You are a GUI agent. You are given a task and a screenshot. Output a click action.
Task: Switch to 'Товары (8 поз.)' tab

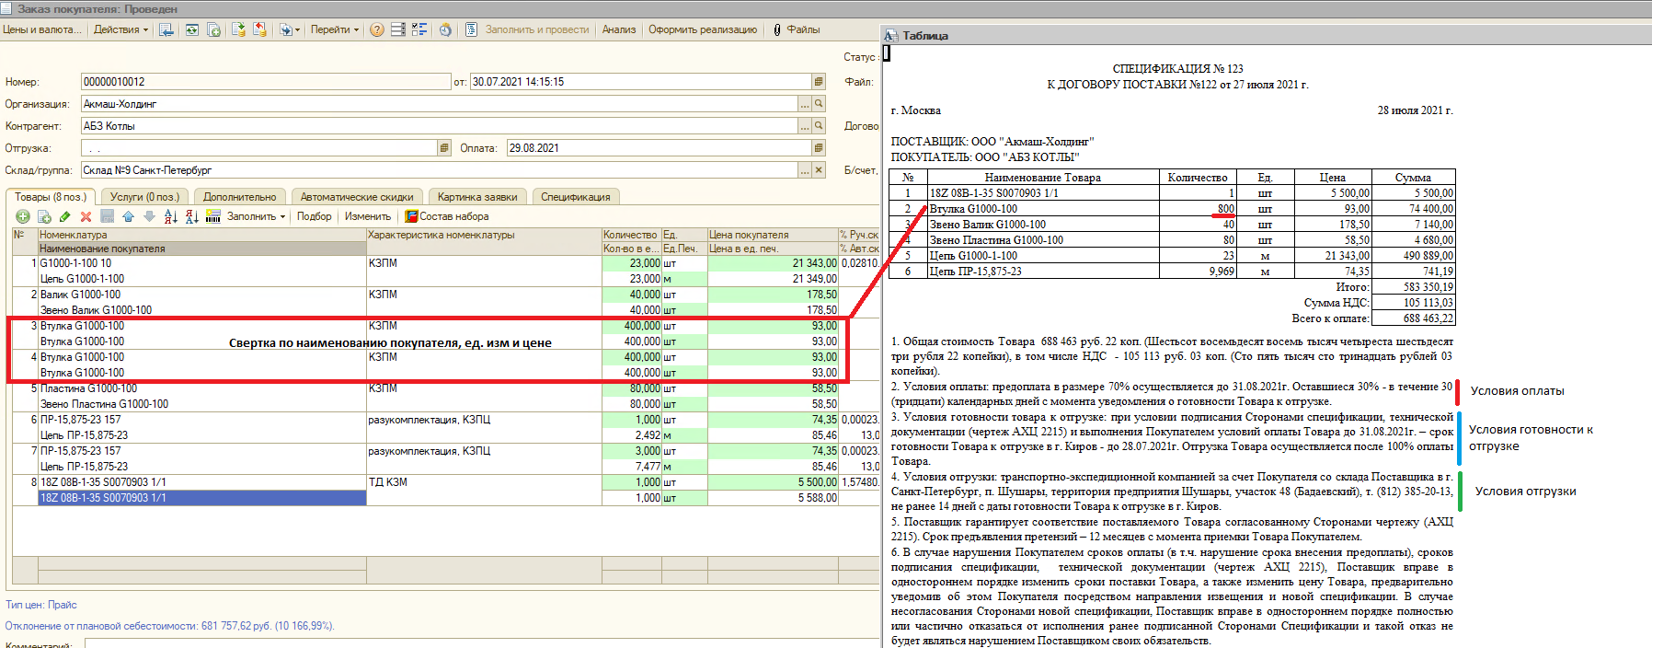50,197
